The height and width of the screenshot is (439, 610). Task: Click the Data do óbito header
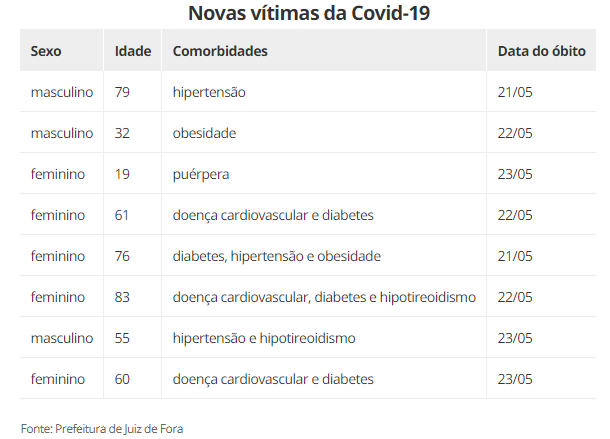tap(541, 51)
